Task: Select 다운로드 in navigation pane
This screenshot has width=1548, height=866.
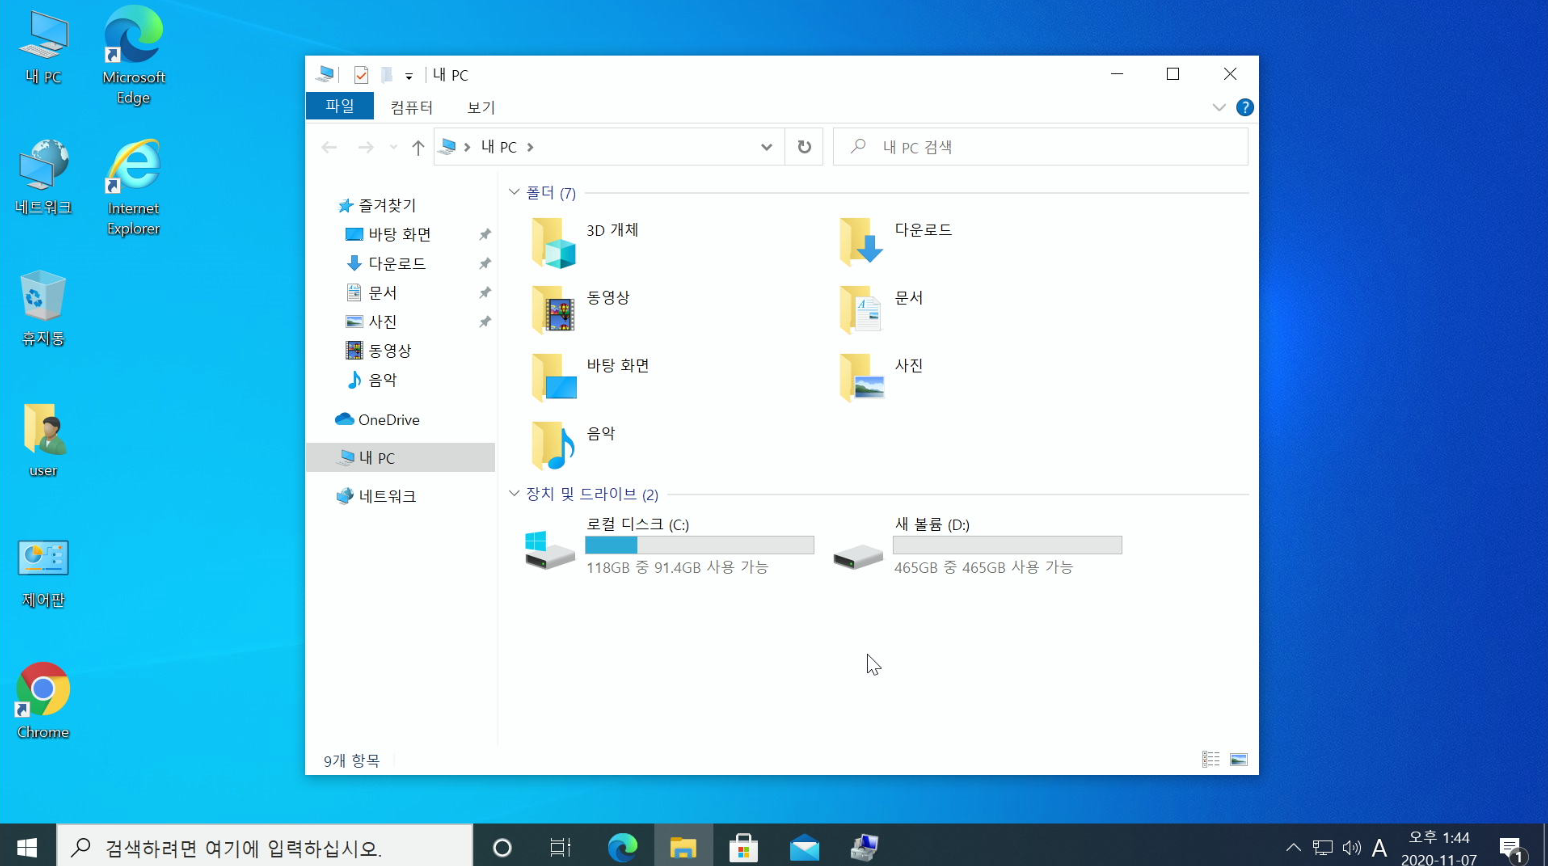Action: [x=386, y=263]
